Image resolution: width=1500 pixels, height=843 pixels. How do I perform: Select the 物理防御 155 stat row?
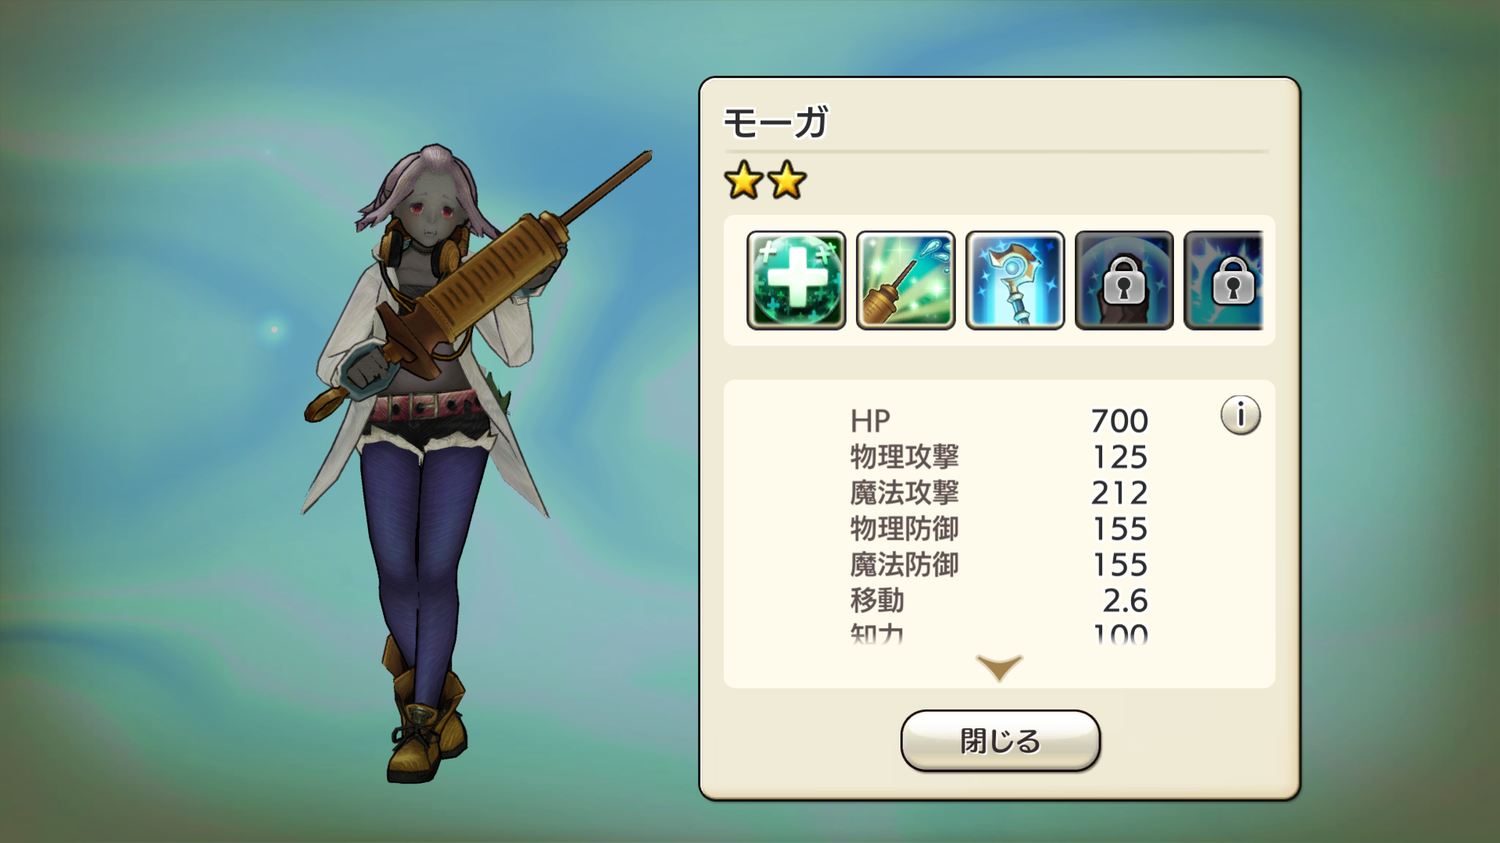pyautogui.click(x=999, y=529)
